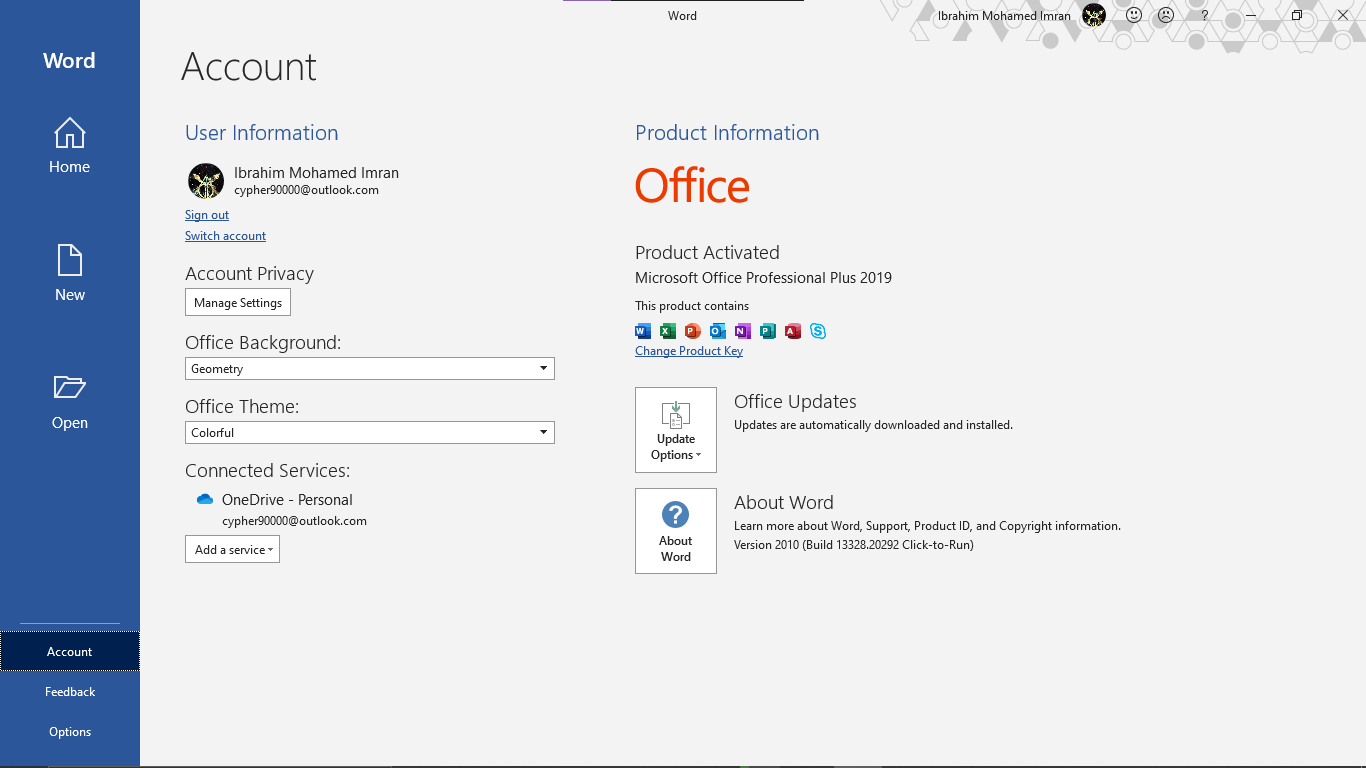Click the smiley face feedback icon

pyautogui.click(x=1134, y=15)
